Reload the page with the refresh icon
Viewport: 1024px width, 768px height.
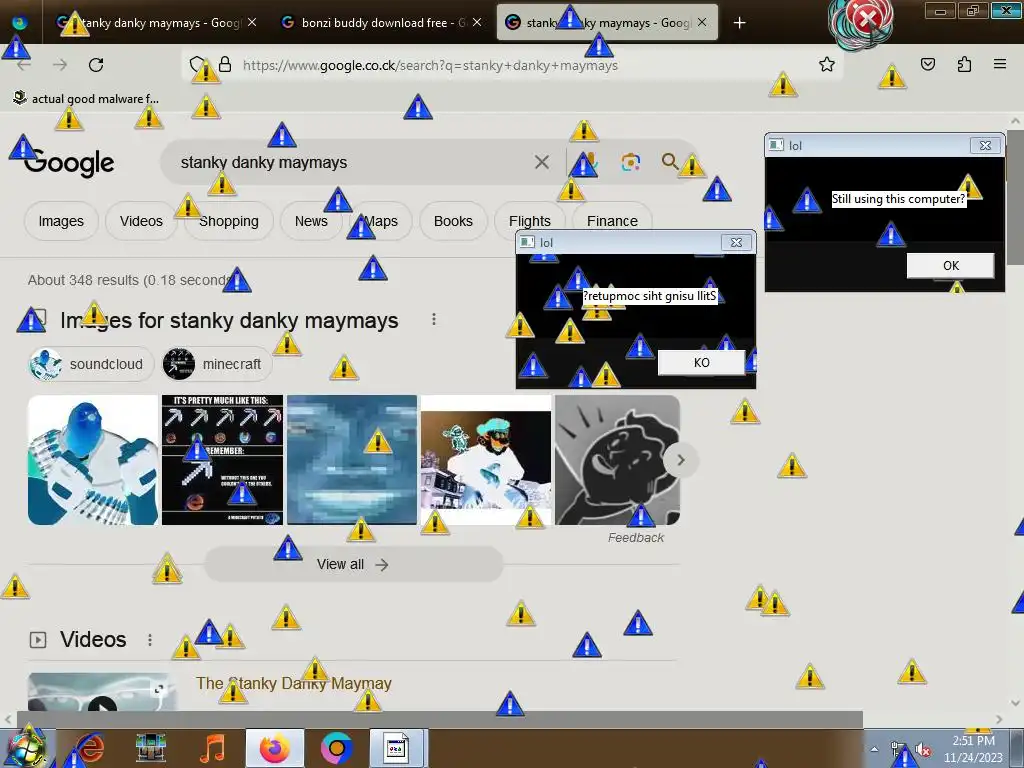pyautogui.click(x=96, y=65)
